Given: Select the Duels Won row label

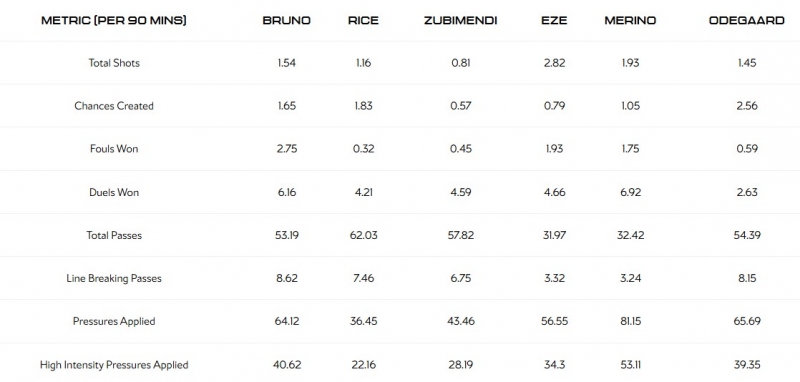Looking at the screenshot, I should pyautogui.click(x=114, y=192).
